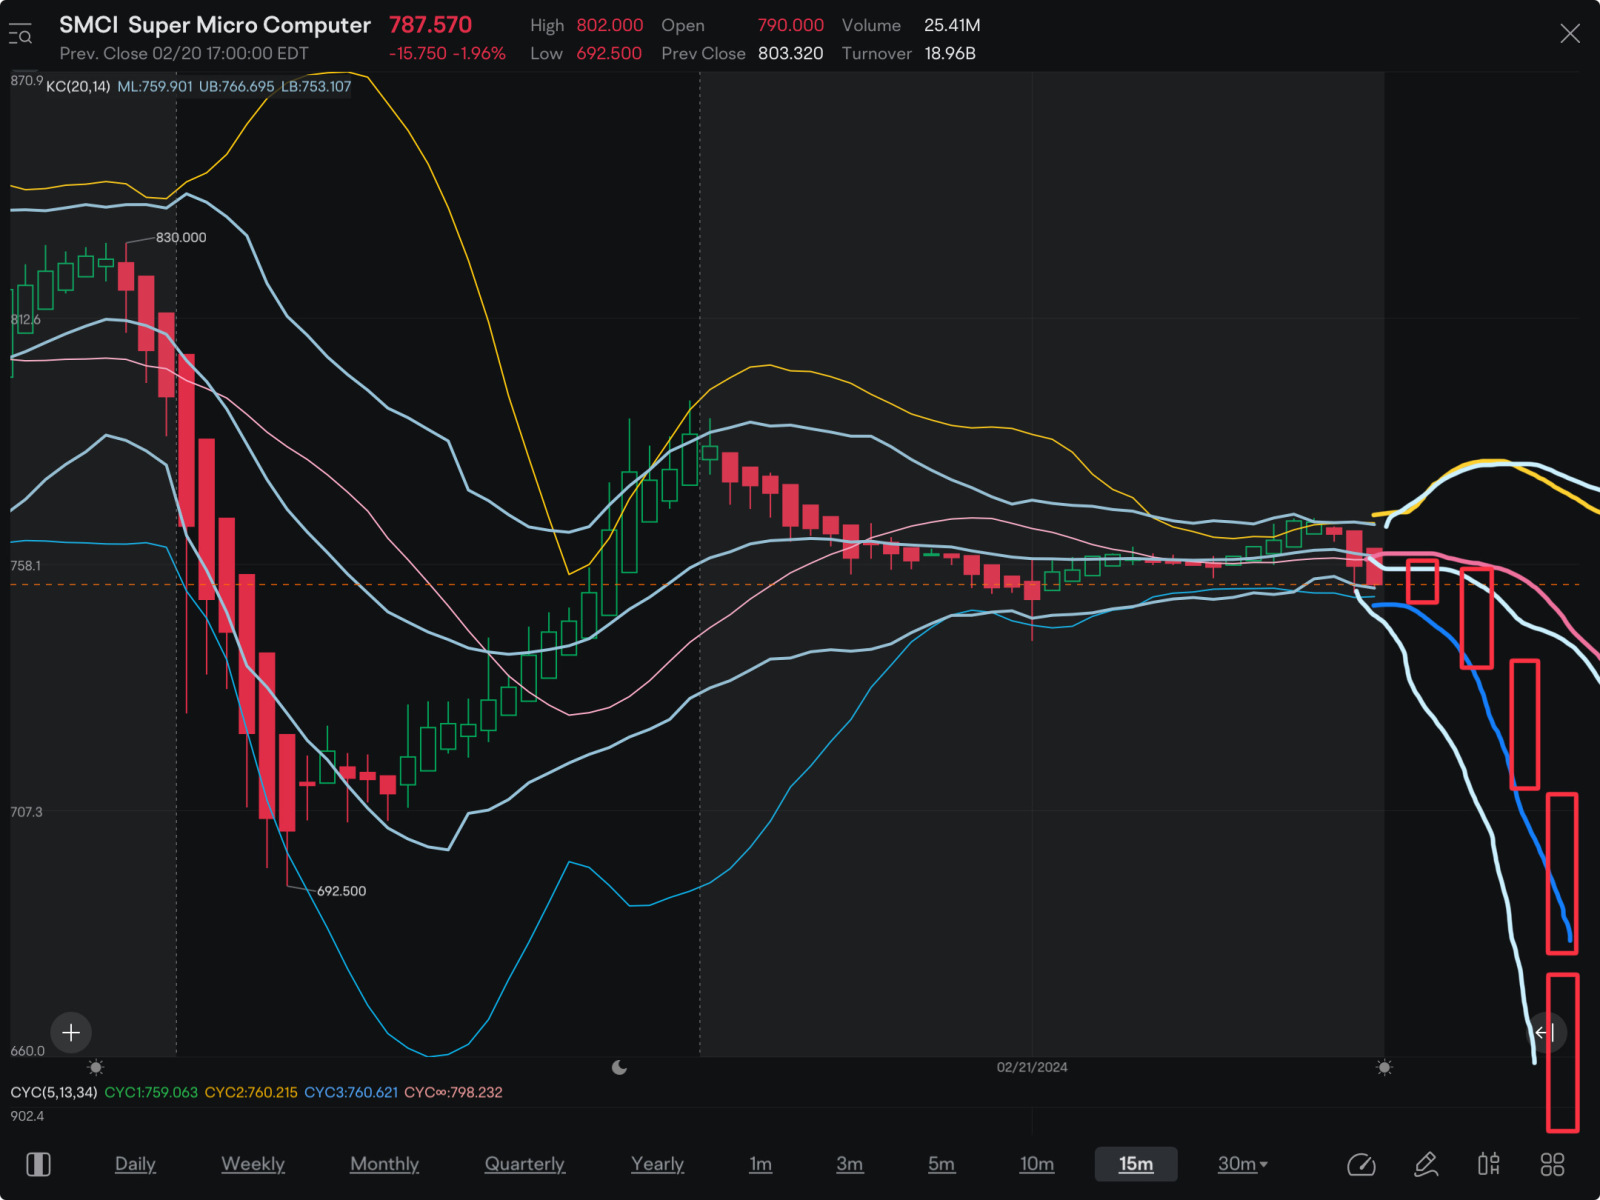Click the Open 790.000 value
Viewport: 1600px width, 1200px height.
(x=791, y=25)
